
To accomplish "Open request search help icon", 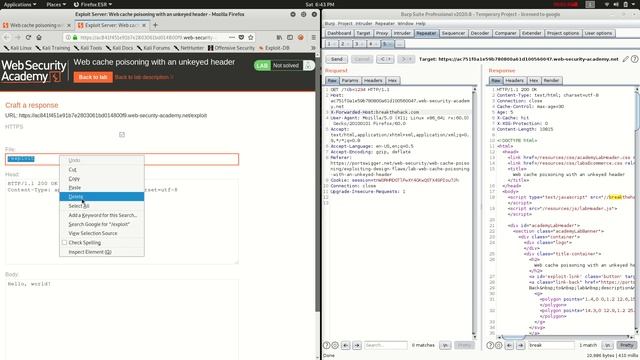I will 327,345.
